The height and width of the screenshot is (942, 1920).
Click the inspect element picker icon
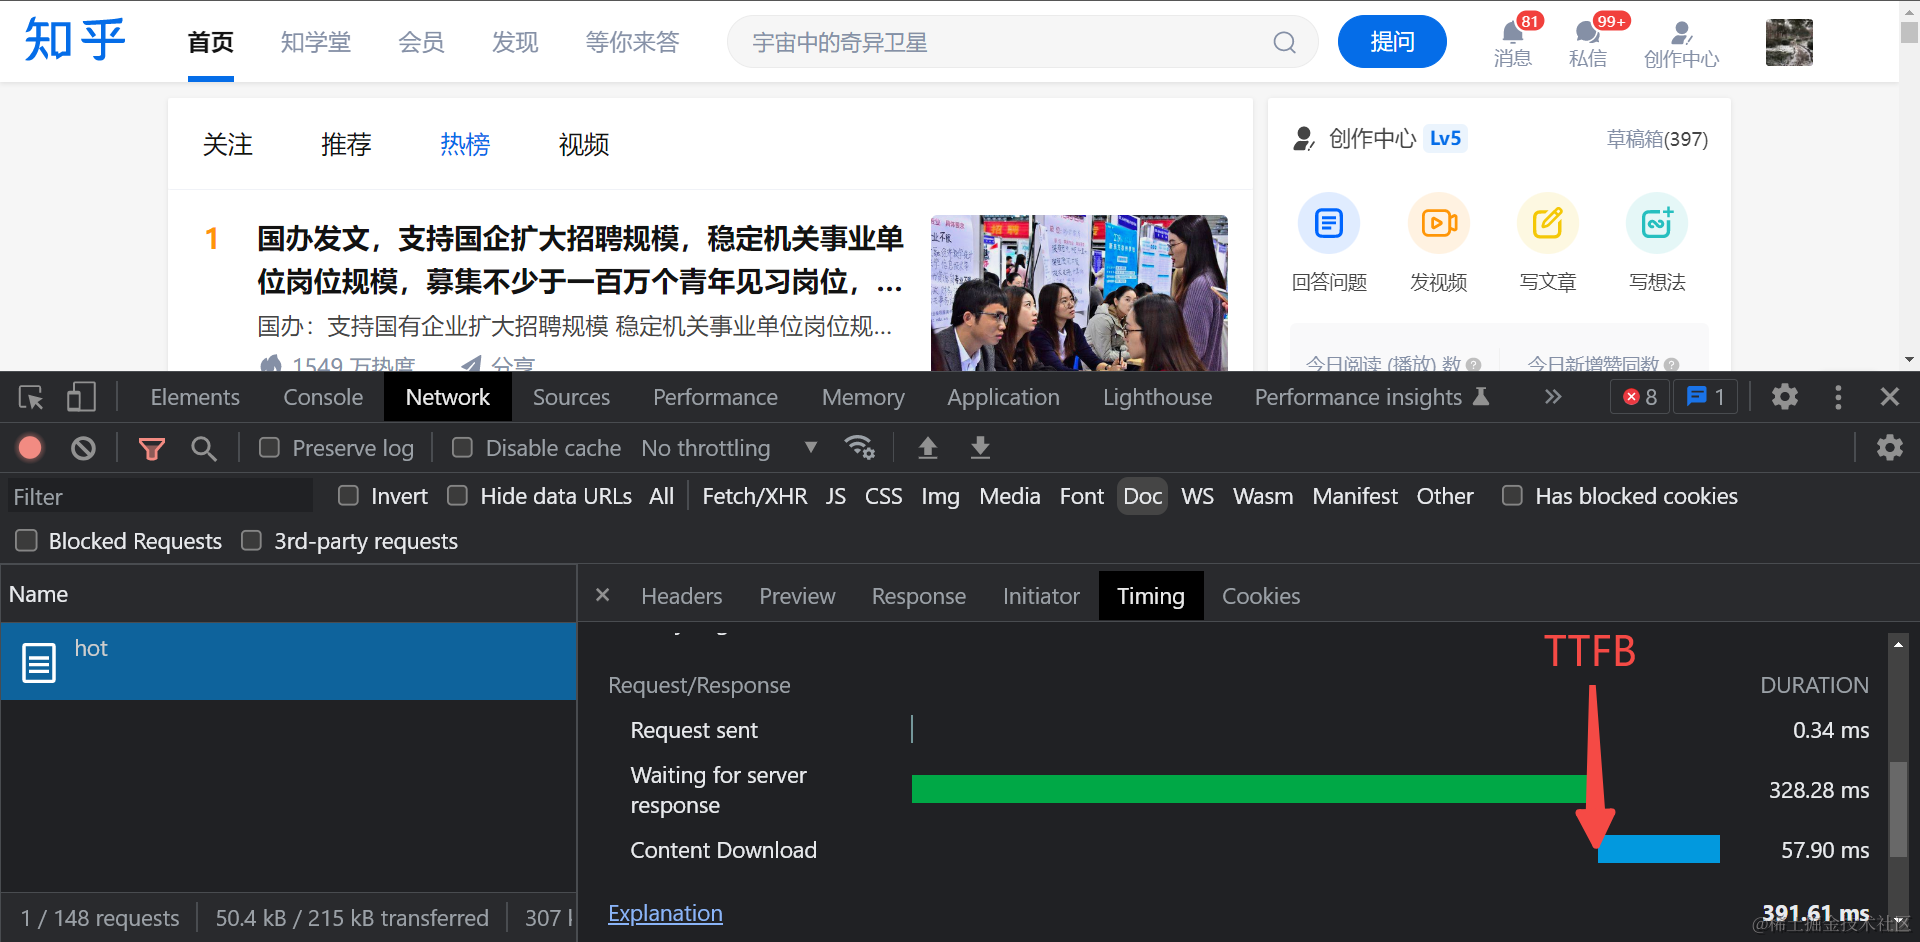(31, 398)
